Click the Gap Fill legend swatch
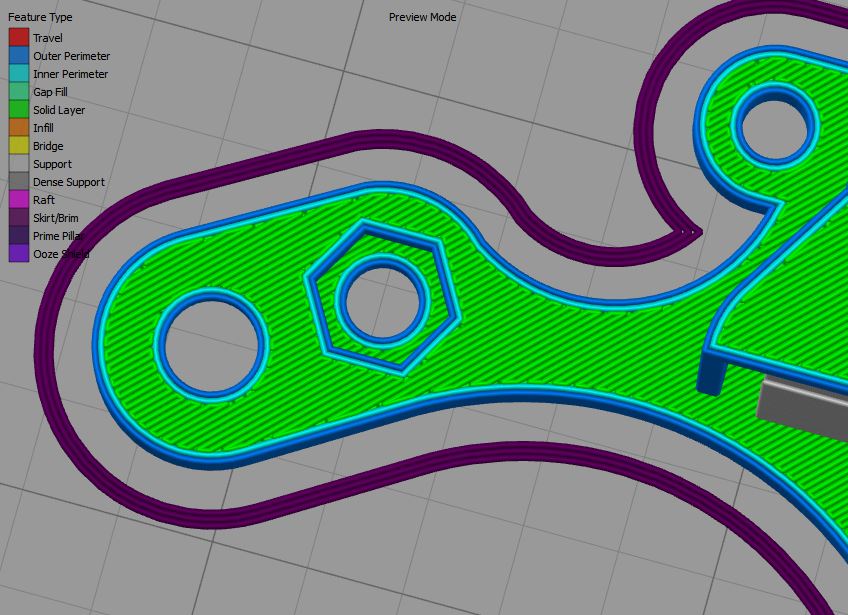This screenshot has width=848, height=615. [19, 92]
